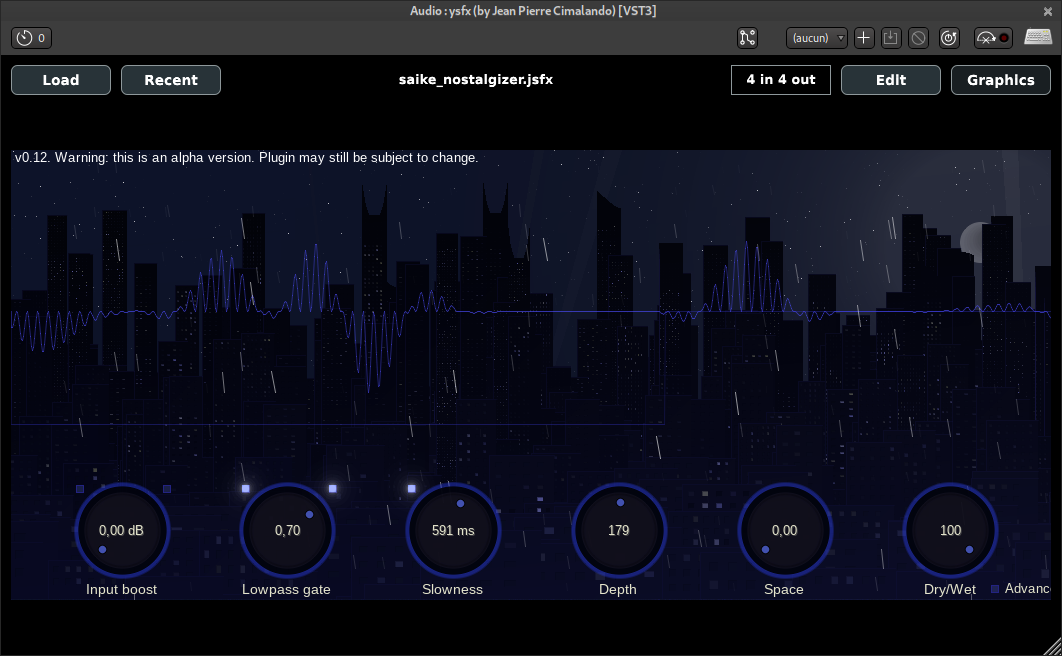Click the latency clock icon showing 0
This screenshot has height=656, width=1062.
31,38
